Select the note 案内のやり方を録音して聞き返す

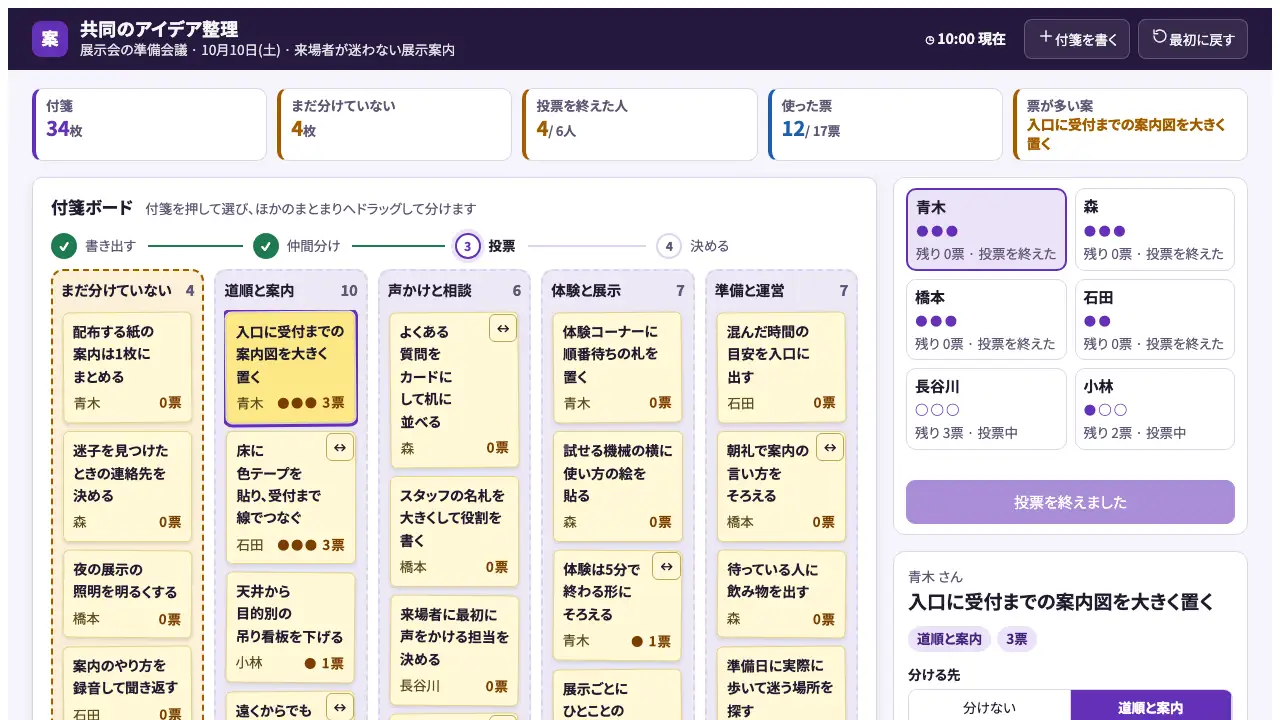[x=127, y=684]
